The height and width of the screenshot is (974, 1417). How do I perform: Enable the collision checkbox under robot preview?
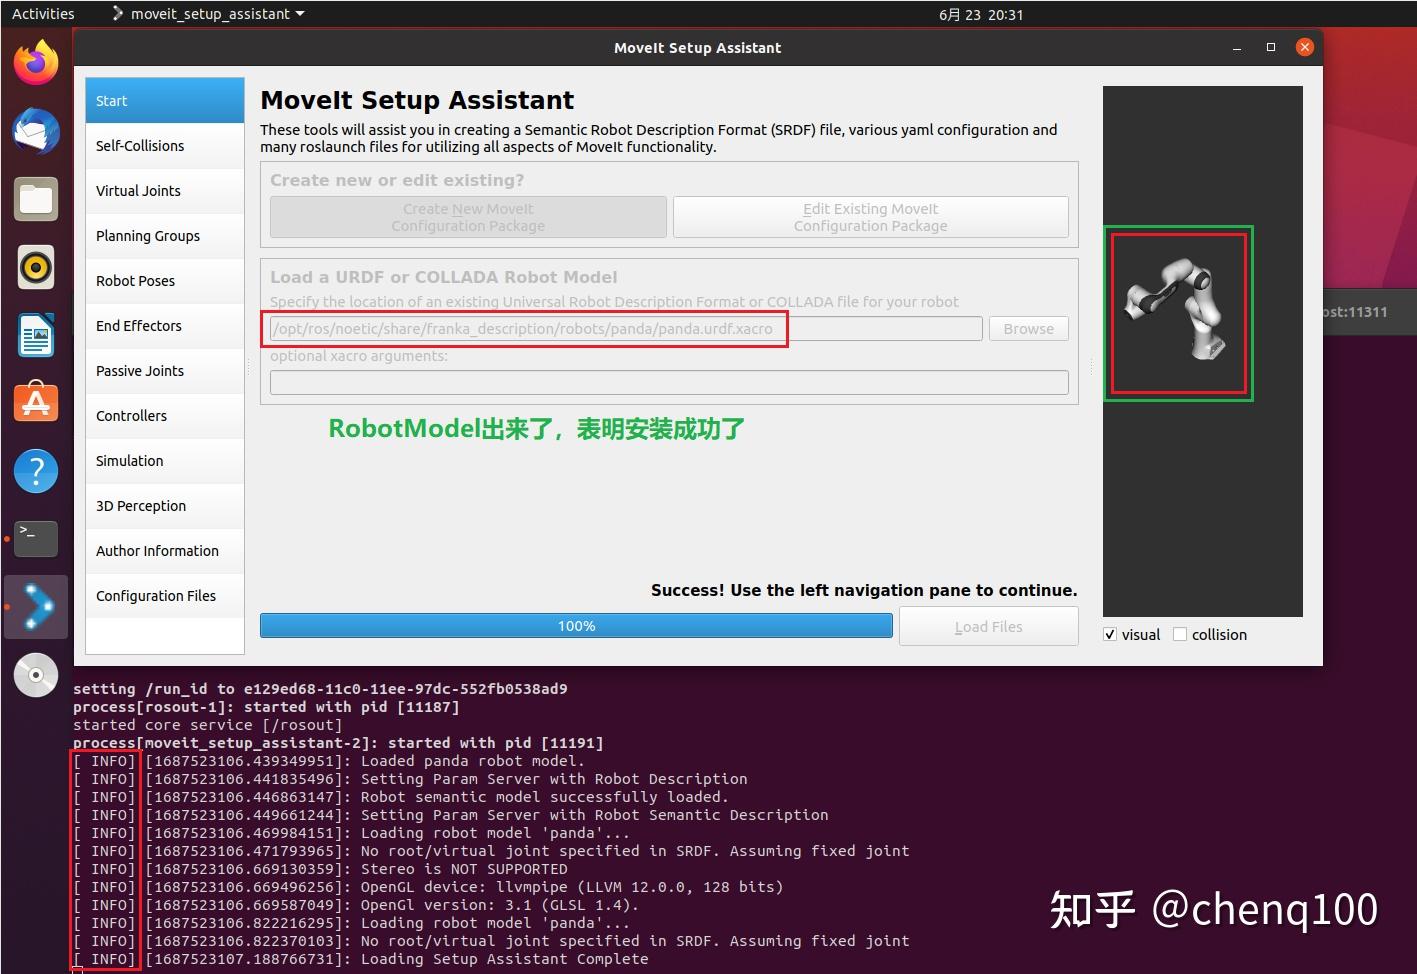(x=1181, y=634)
